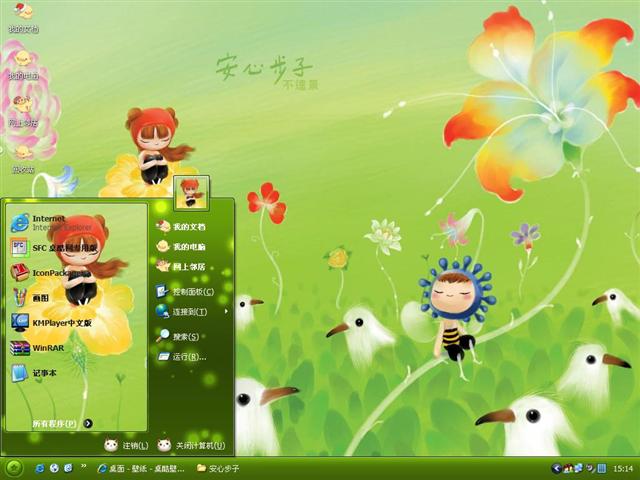Switch to the 安心步子 folder taskbar button
Image resolution: width=640 pixels, height=480 pixels.
218,469
